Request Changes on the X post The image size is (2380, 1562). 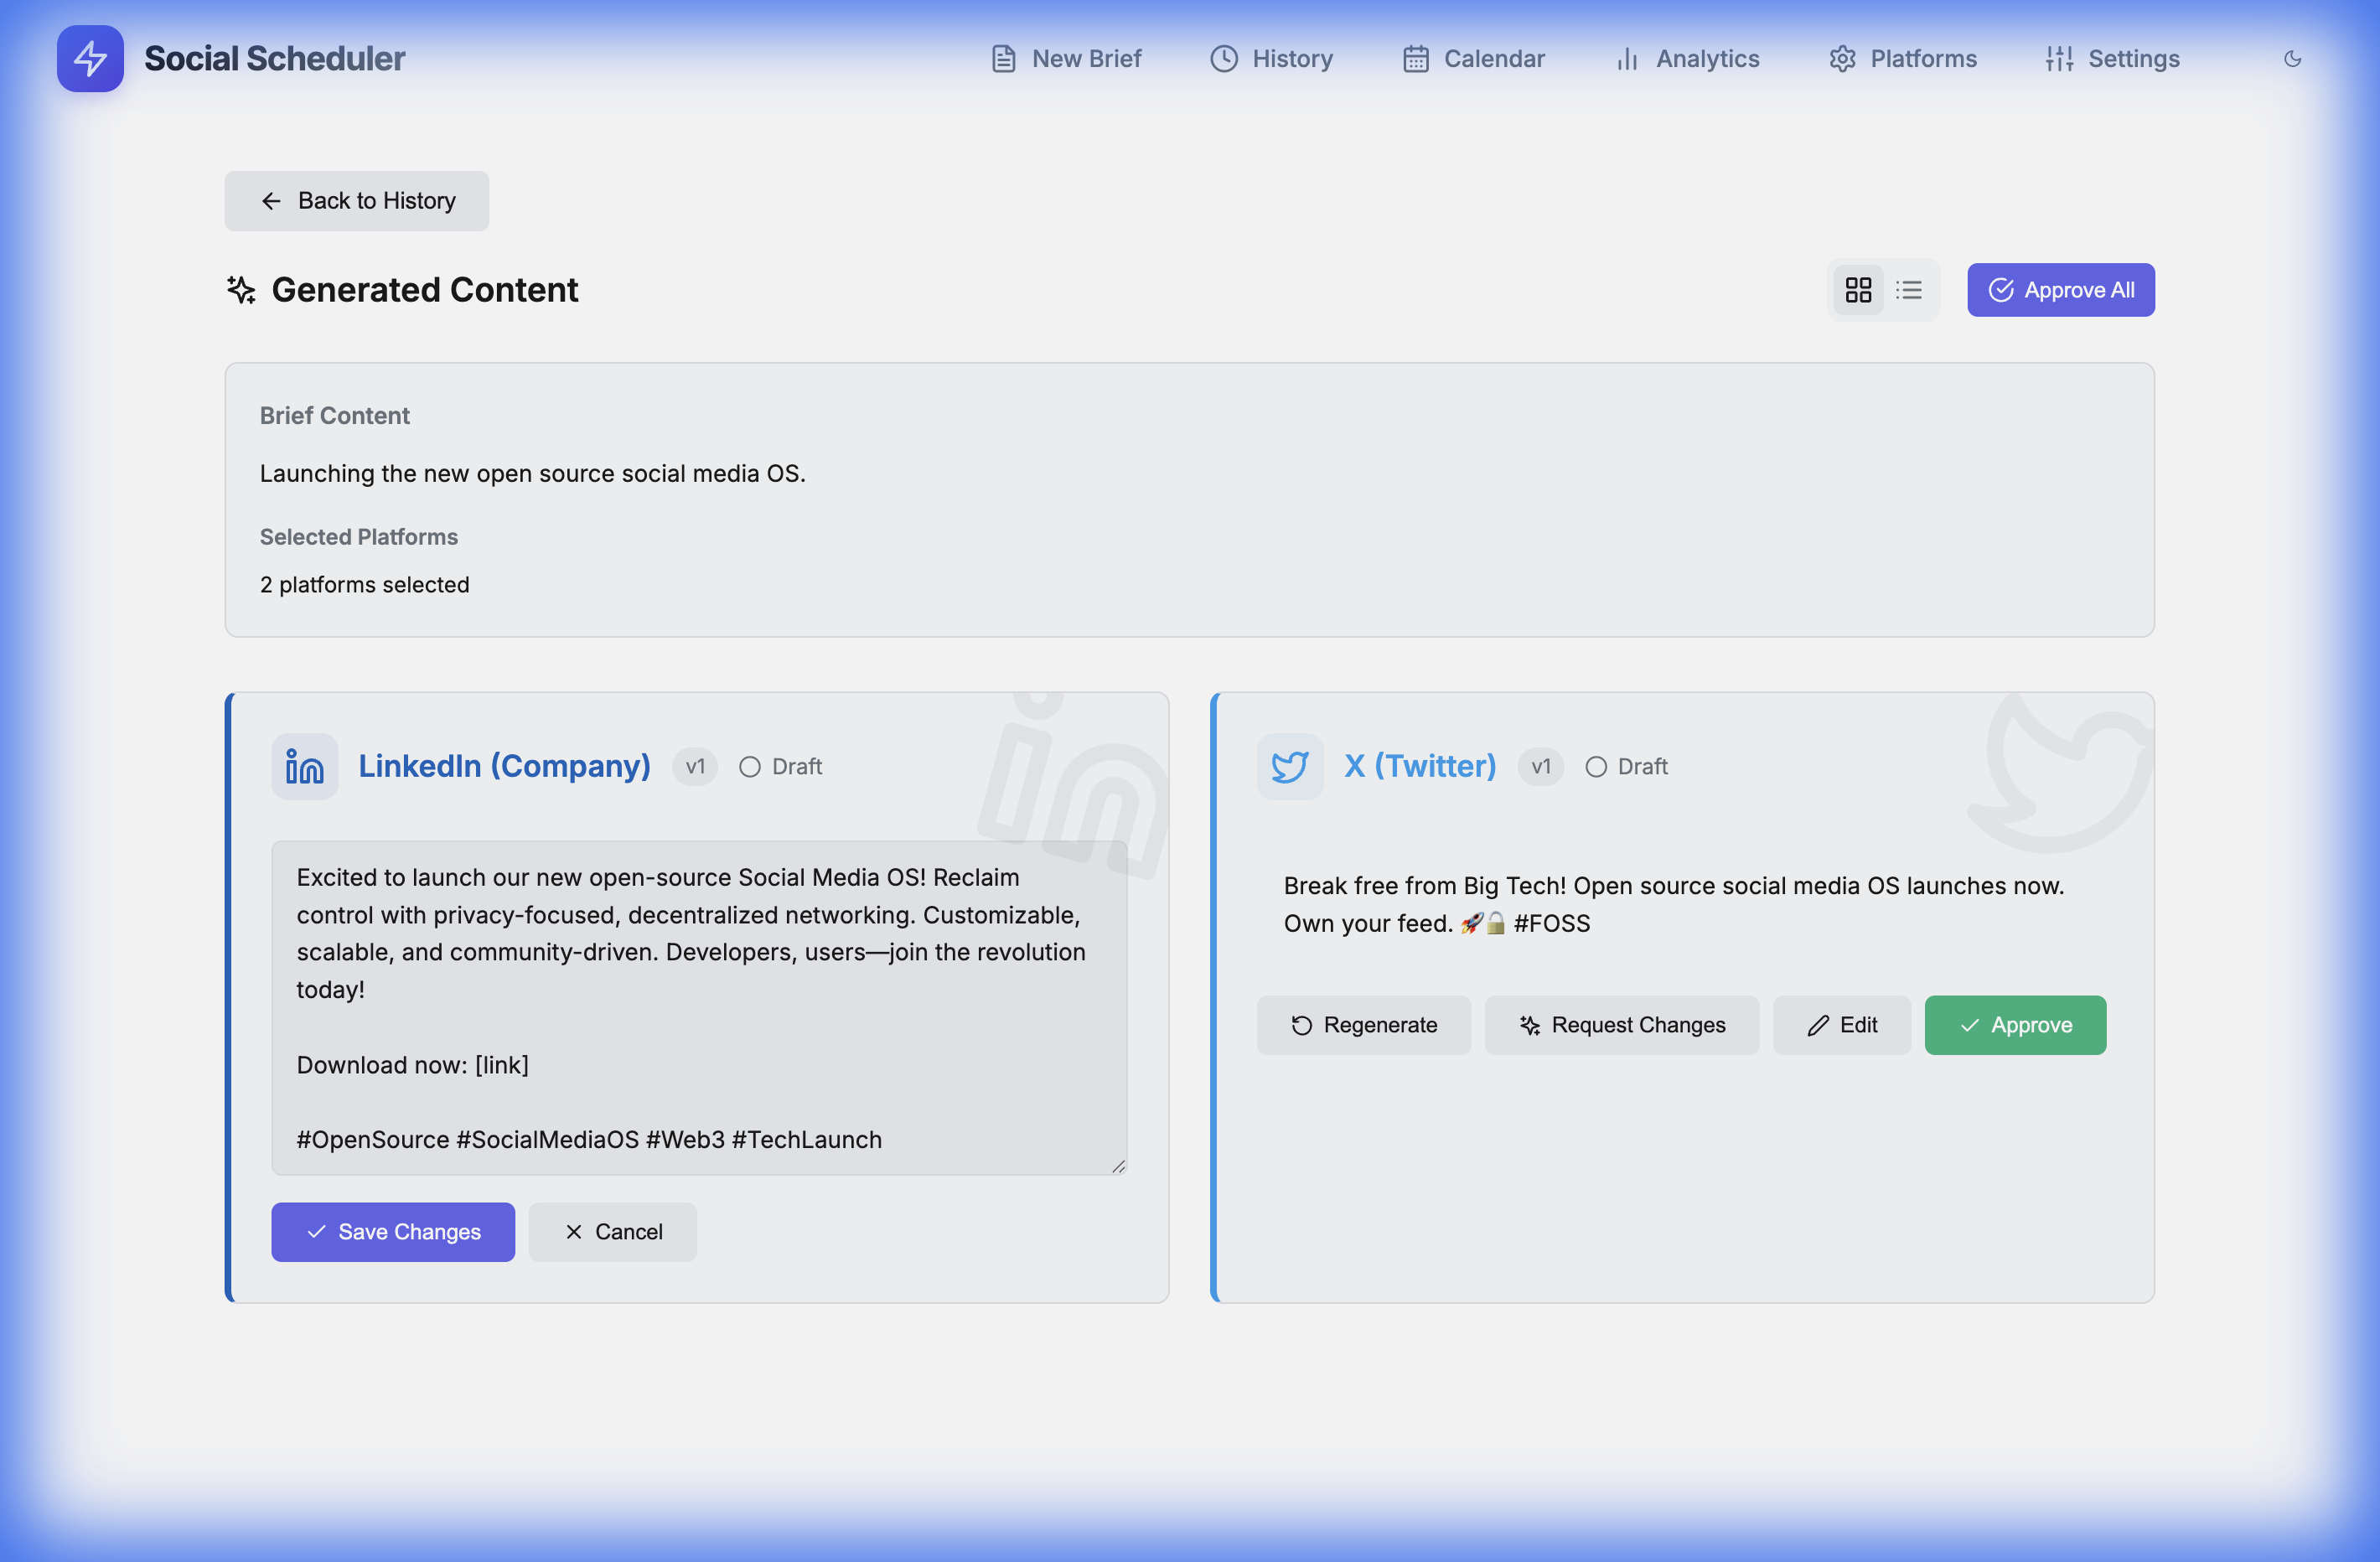pos(1622,1025)
